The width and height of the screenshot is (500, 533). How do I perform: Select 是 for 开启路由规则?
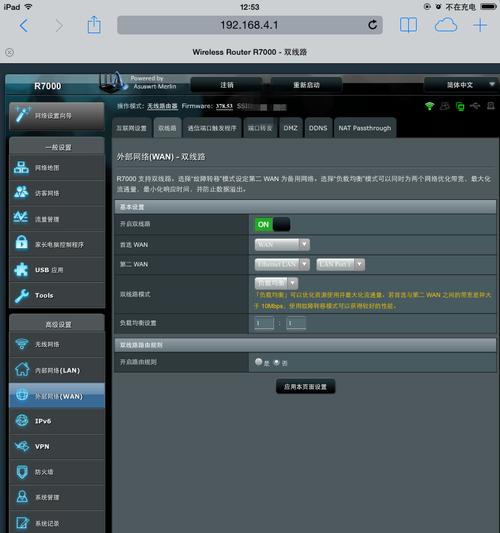tap(259, 362)
